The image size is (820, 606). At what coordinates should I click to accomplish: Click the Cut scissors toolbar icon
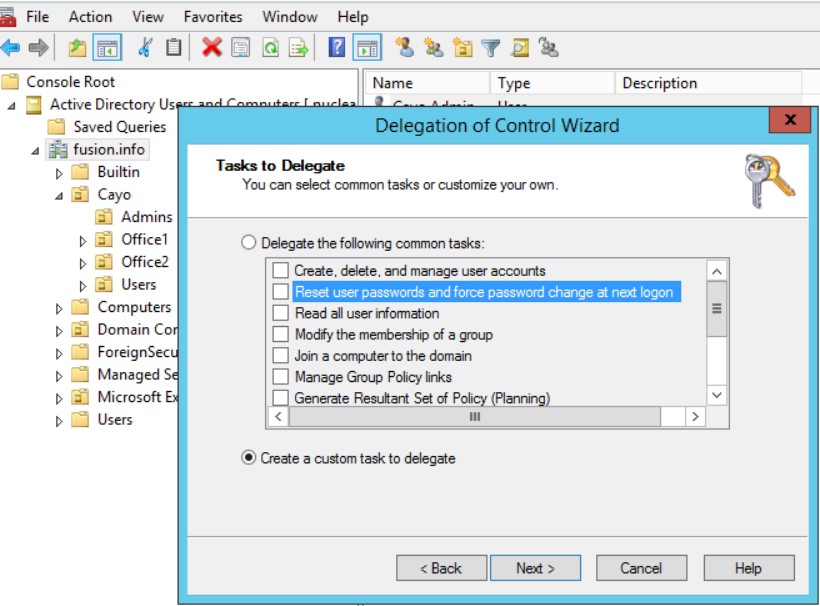point(145,48)
